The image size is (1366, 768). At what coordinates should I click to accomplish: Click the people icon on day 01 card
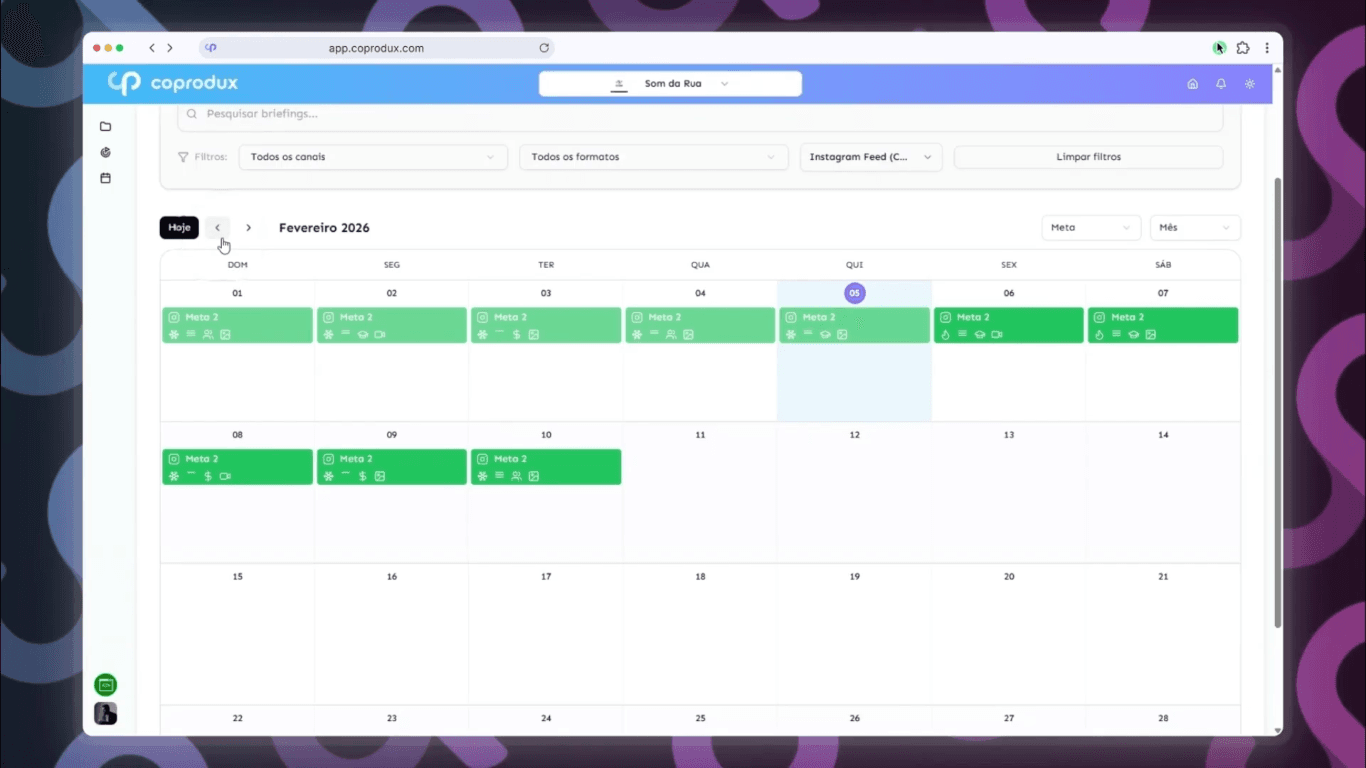208,335
